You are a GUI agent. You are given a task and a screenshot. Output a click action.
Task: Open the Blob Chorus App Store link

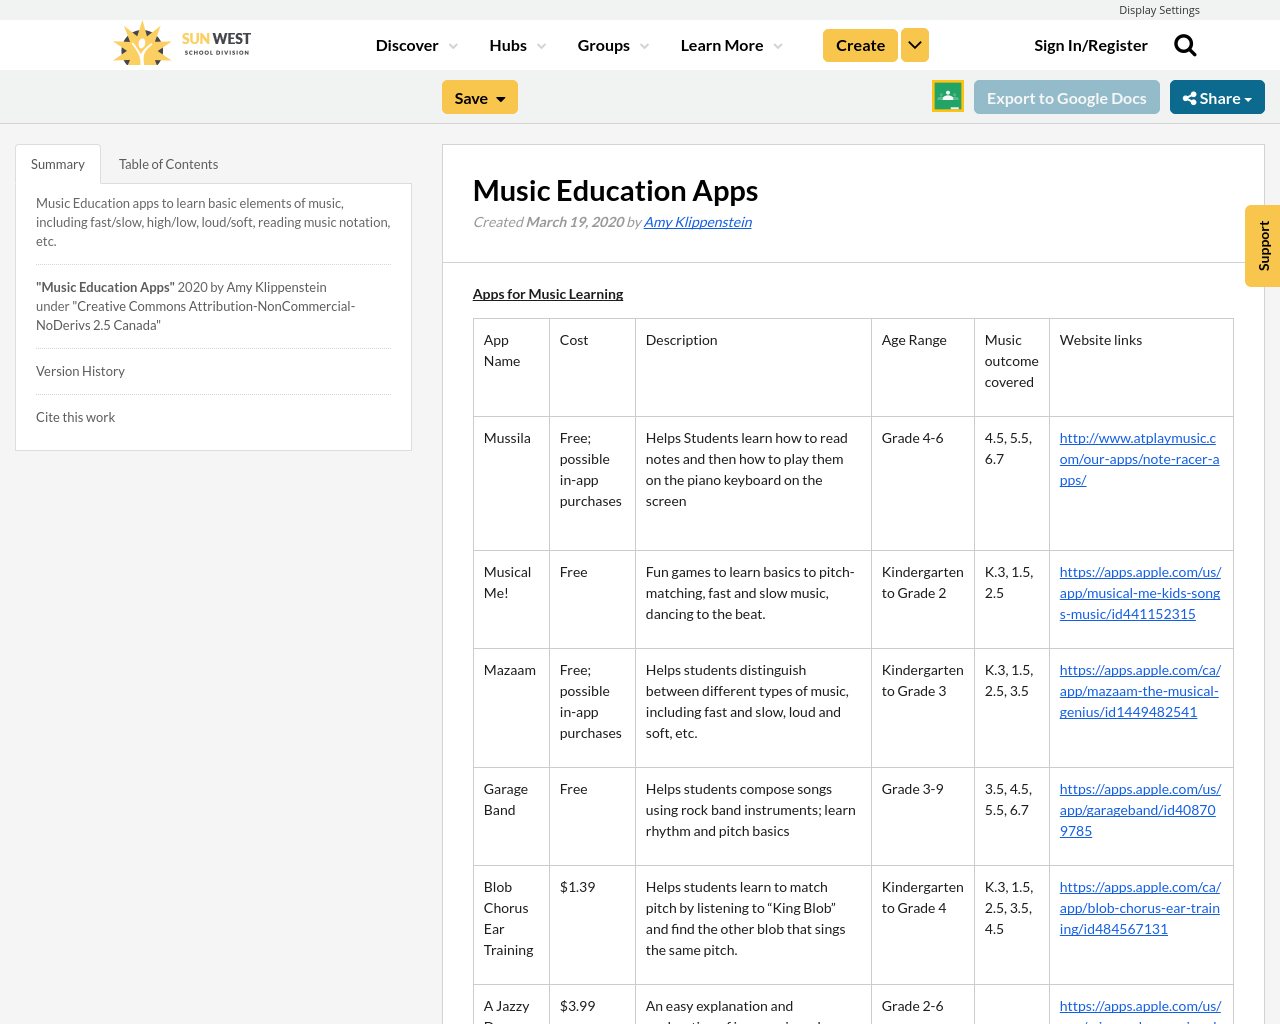(x=1140, y=908)
